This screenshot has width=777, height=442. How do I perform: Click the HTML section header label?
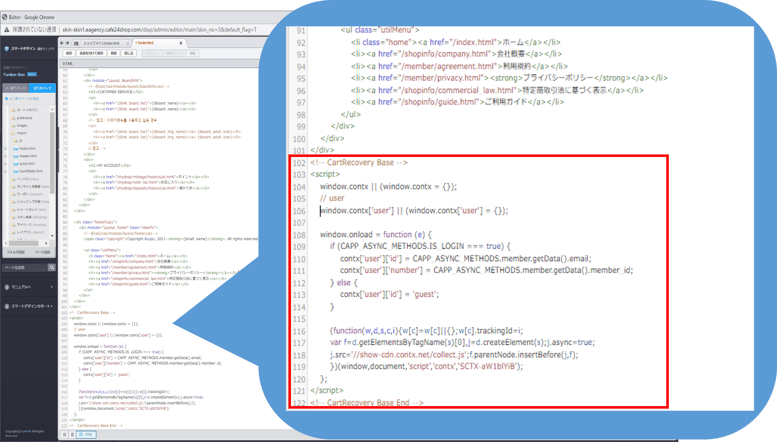point(67,64)
